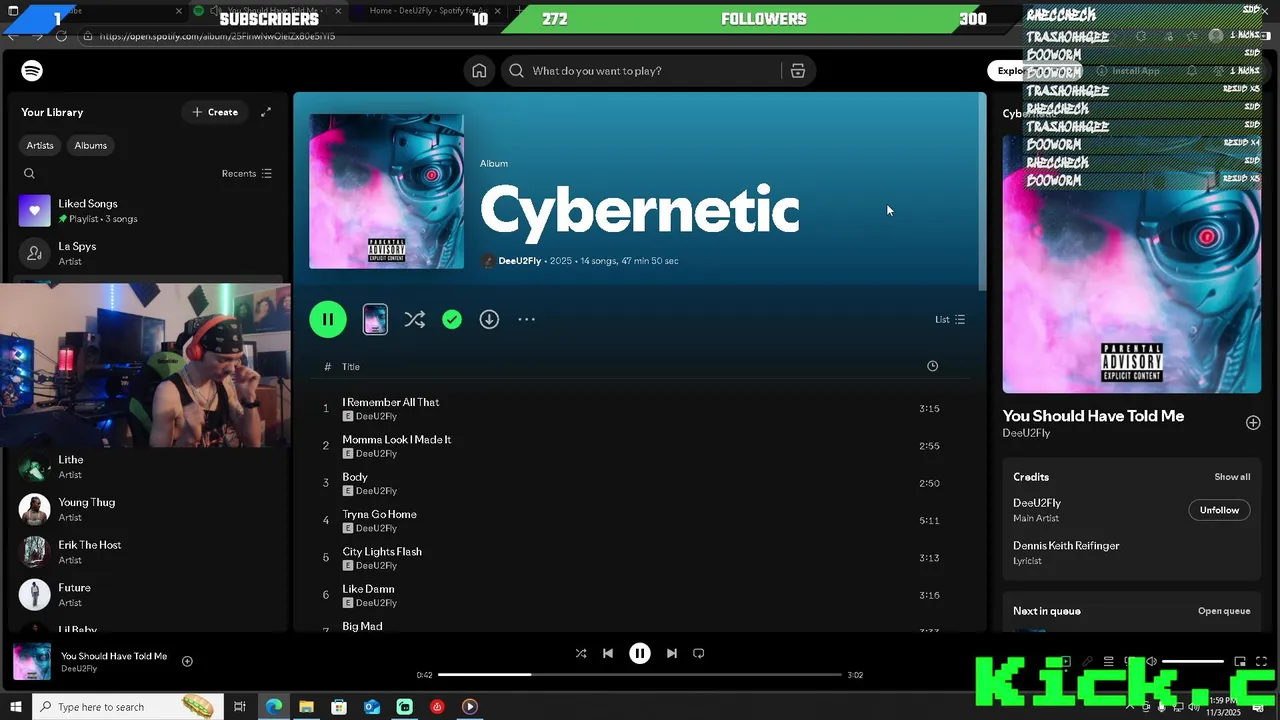Search within Your Library magnifier icon
This screenshot has height=720, width=1280.
[29, 173]
